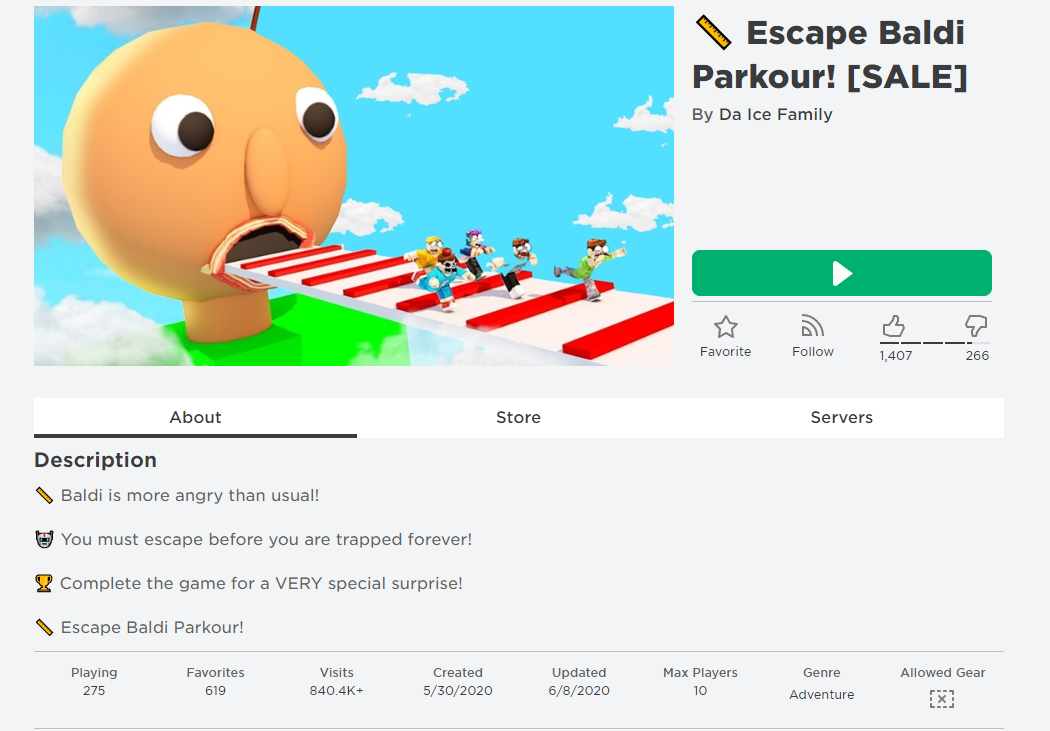Click the Favorite label text

coord(725,351)
